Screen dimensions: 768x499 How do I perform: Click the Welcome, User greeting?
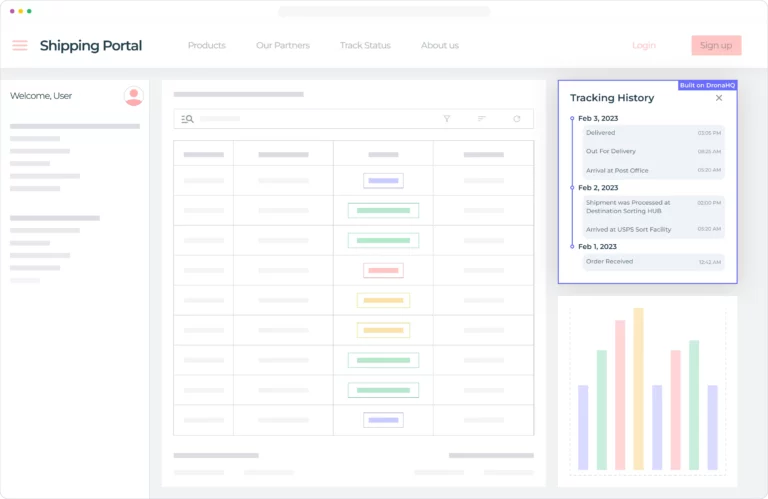(x=41, y=96)
